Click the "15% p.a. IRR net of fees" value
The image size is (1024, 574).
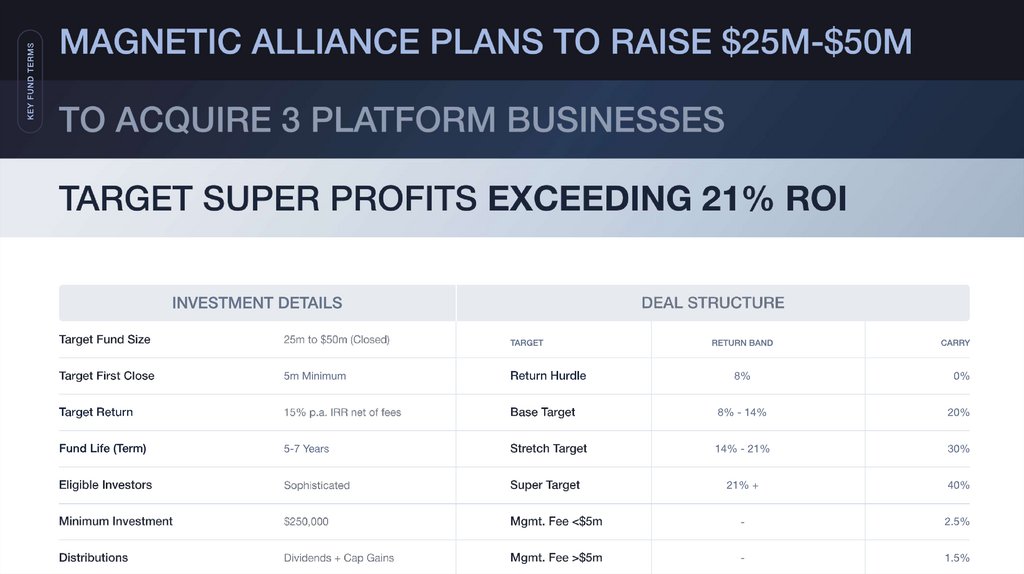[342, 413]
